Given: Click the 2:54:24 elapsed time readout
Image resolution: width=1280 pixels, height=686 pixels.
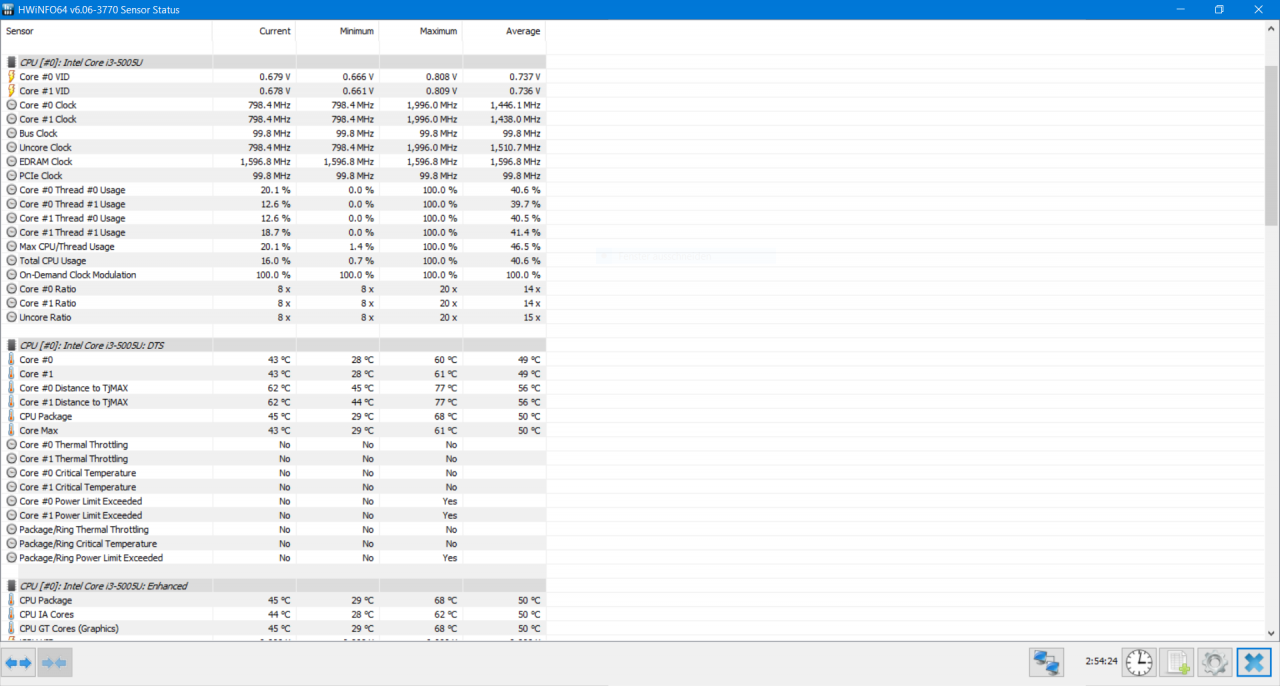Looking at the screenshot, I should [x=1101, y=661].
